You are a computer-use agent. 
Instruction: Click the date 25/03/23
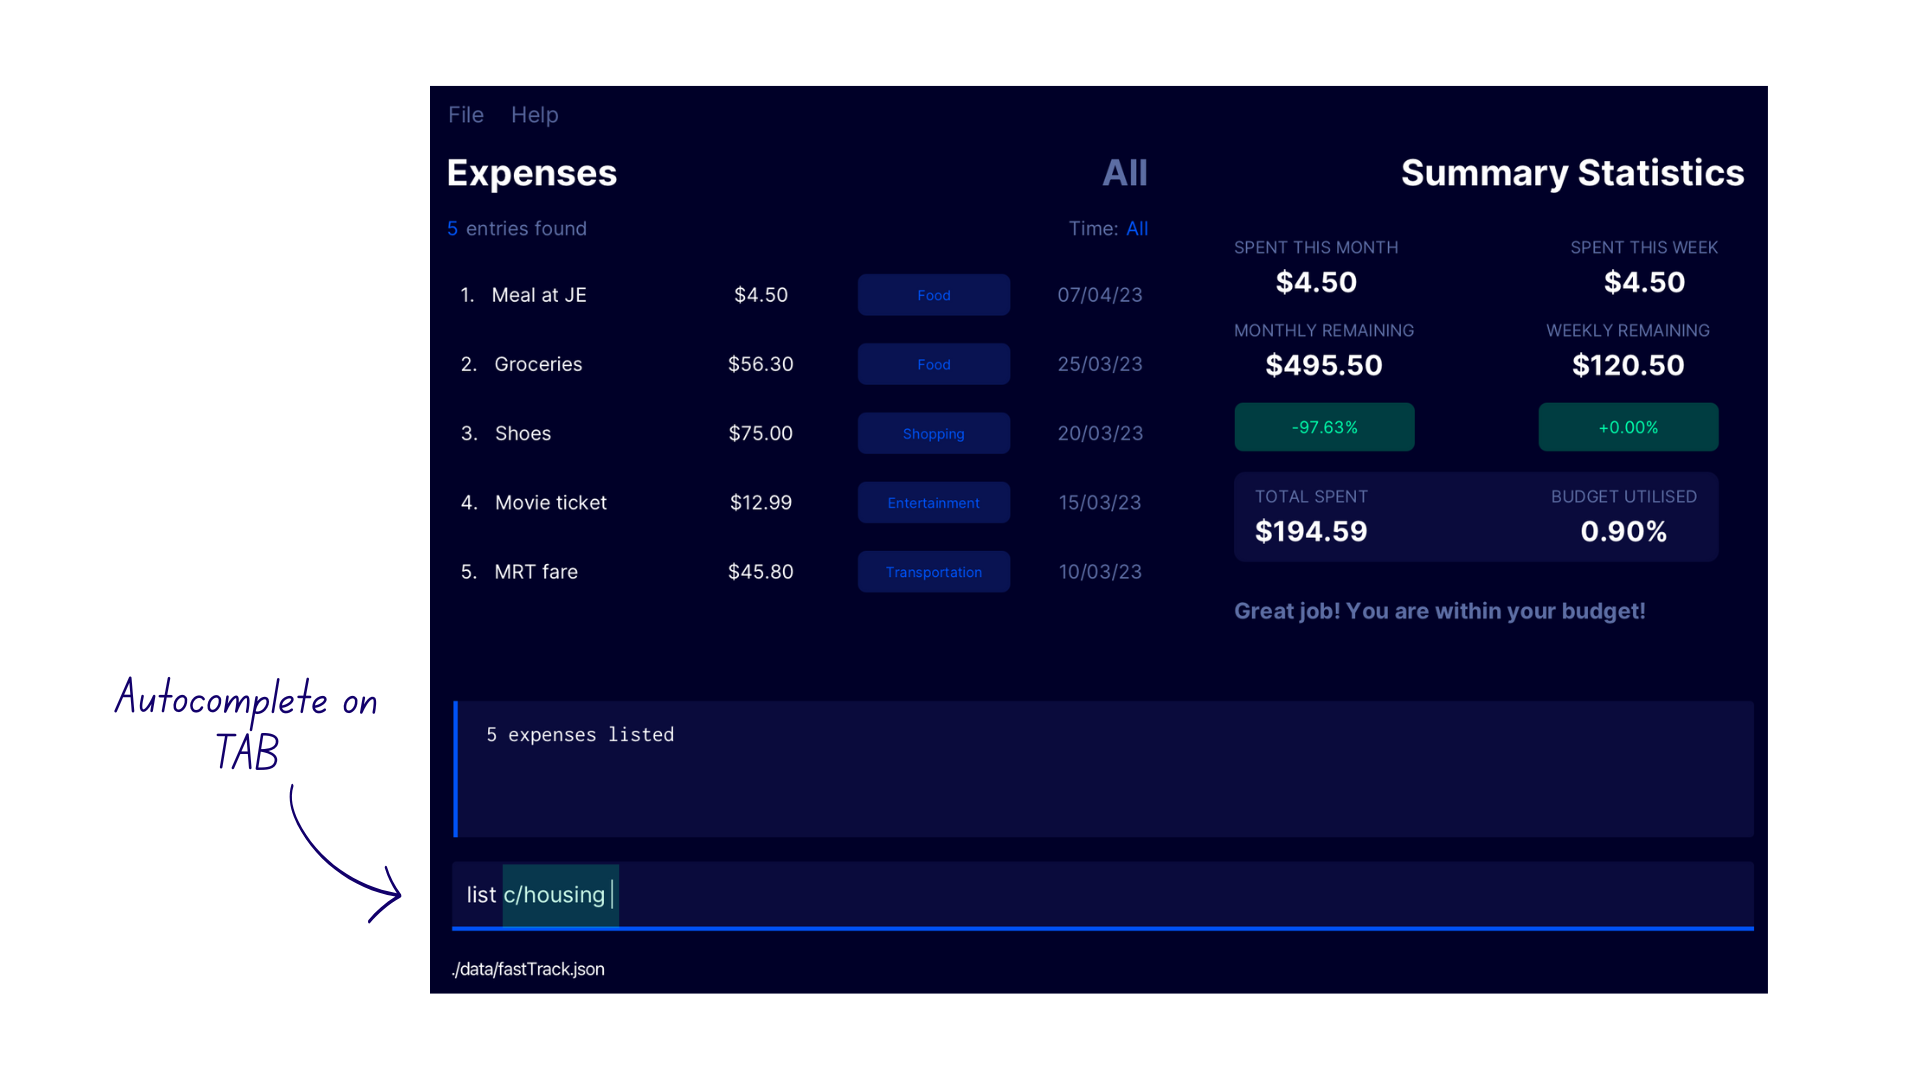[1100, 364]
